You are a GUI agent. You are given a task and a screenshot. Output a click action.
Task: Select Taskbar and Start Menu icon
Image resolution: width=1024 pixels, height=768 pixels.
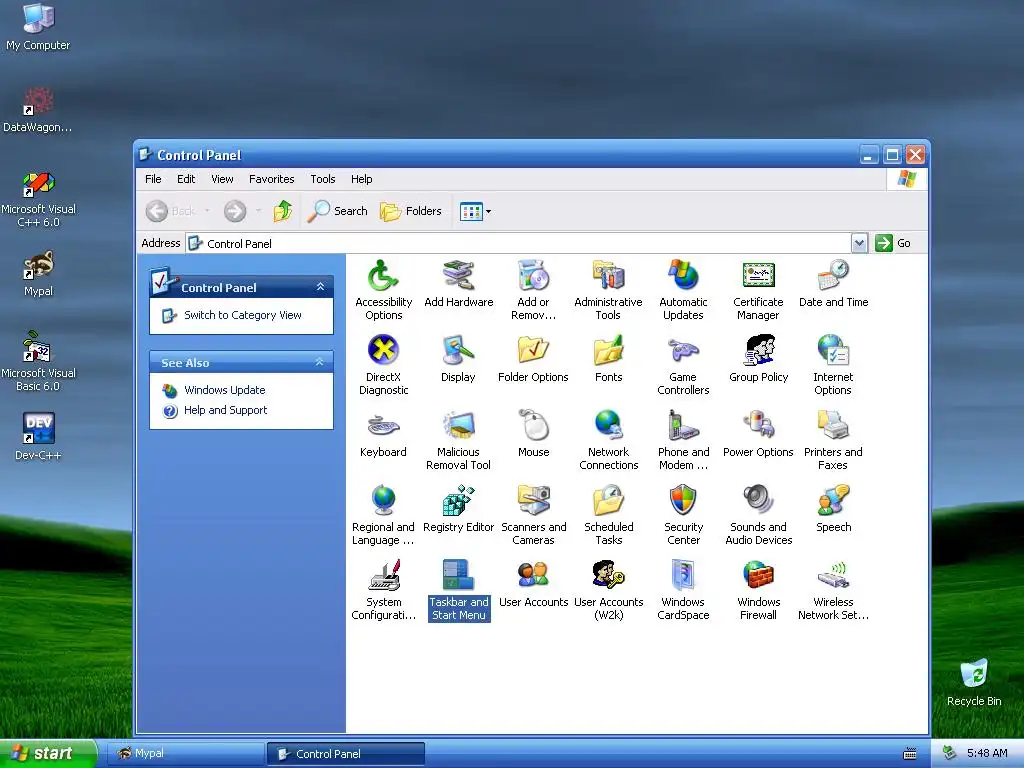(x=458, y=576)
